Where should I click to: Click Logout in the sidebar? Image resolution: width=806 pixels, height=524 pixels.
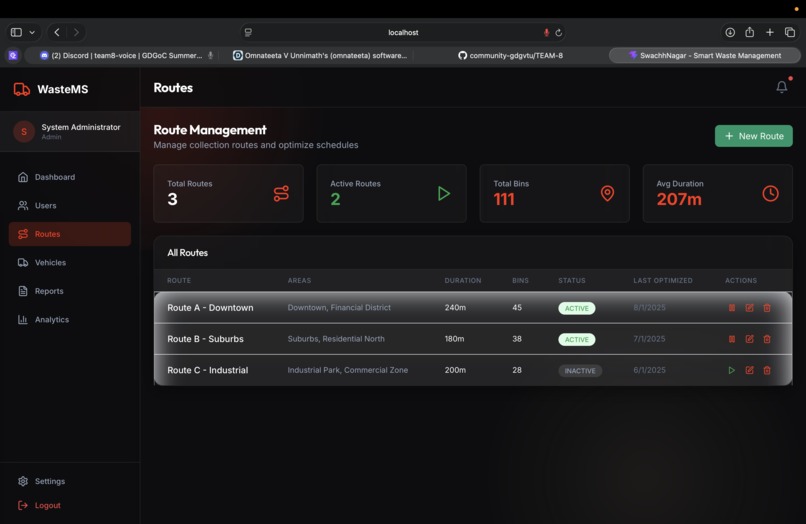click(70, 505)
